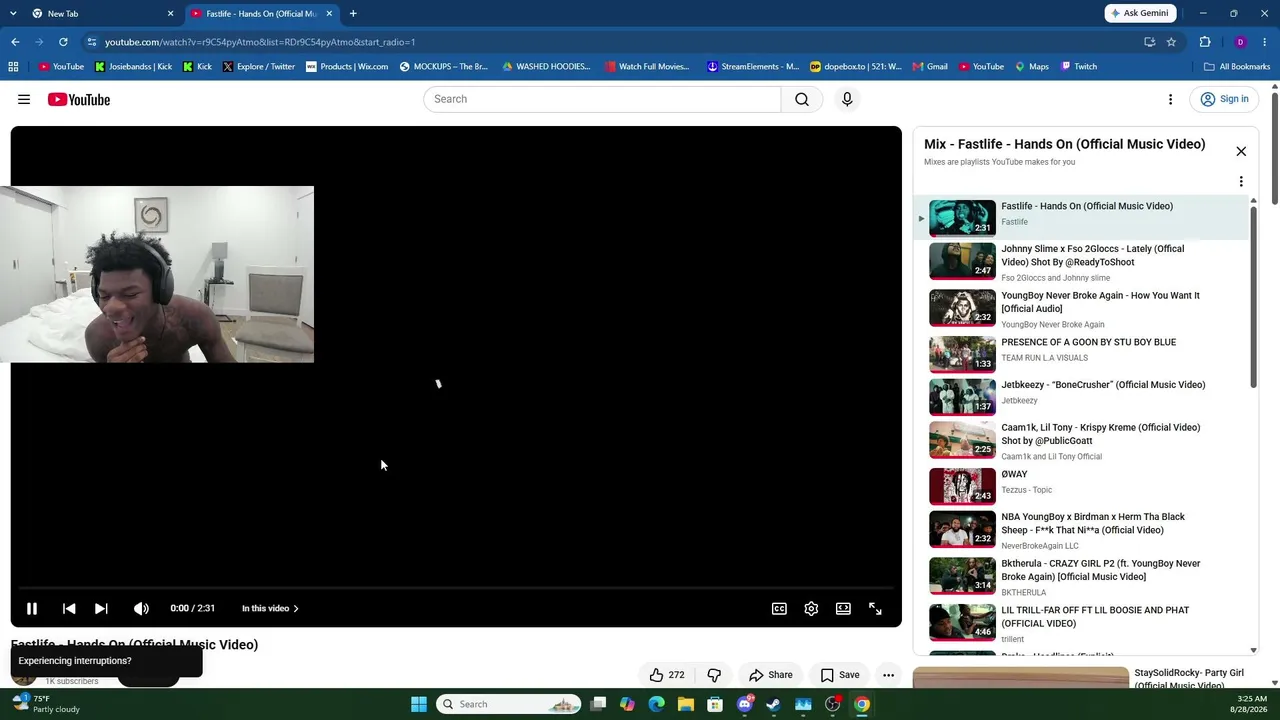Open Microsoft Edge from the taskbar
Viewport: 1280px width, 720px height.
coord(656,704)
